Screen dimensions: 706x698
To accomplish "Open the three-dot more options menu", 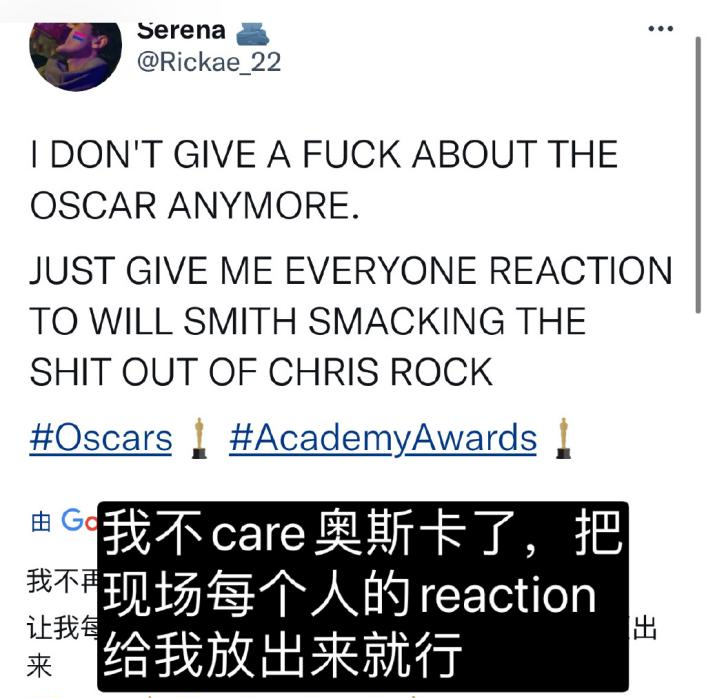I will [661, 29].
